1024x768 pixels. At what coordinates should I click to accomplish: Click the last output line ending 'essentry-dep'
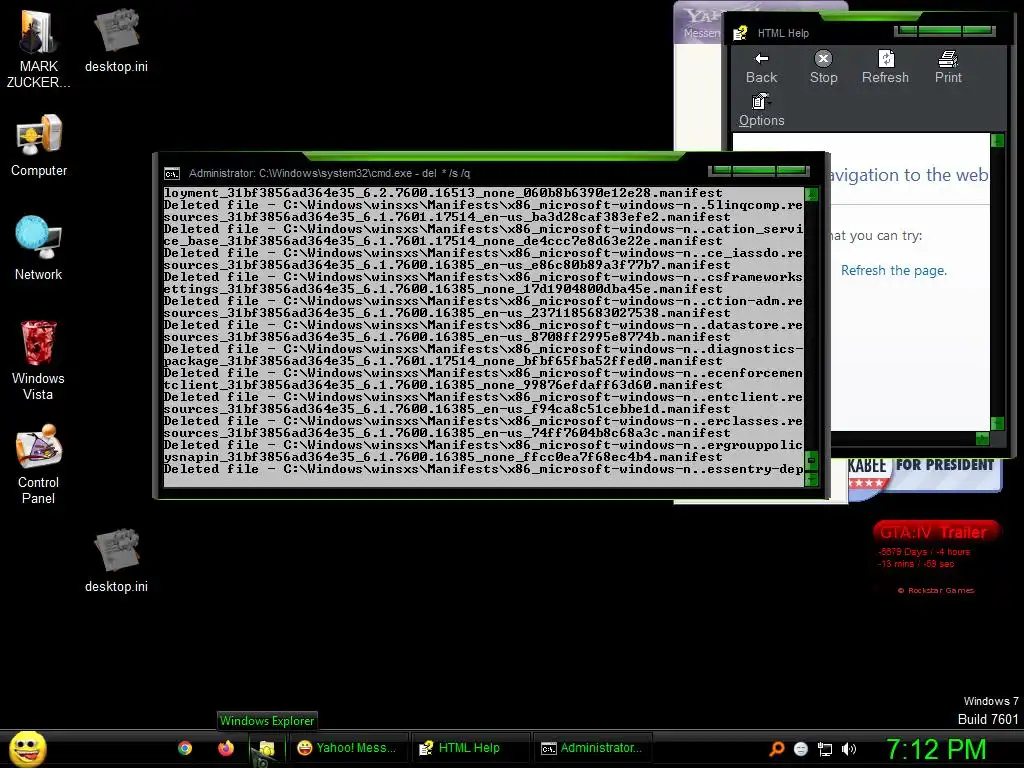pyautogui.click(x=483, y=469)
